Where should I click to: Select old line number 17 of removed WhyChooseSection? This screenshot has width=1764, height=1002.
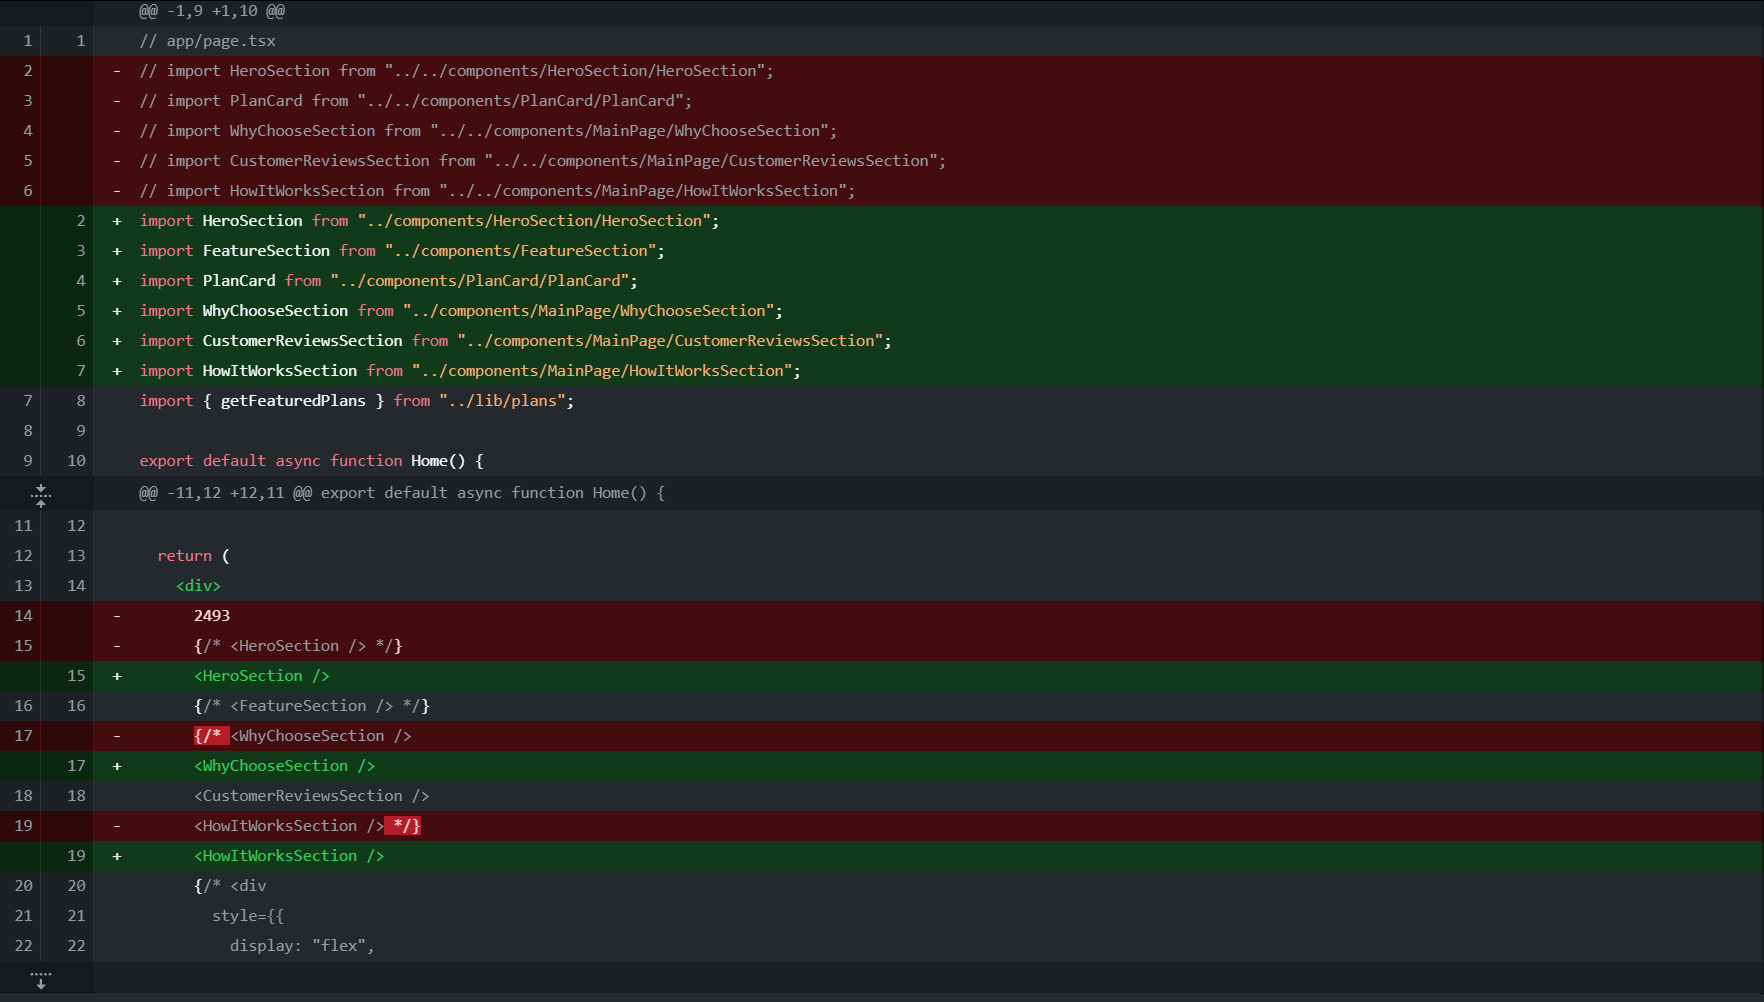coord(24,736)
